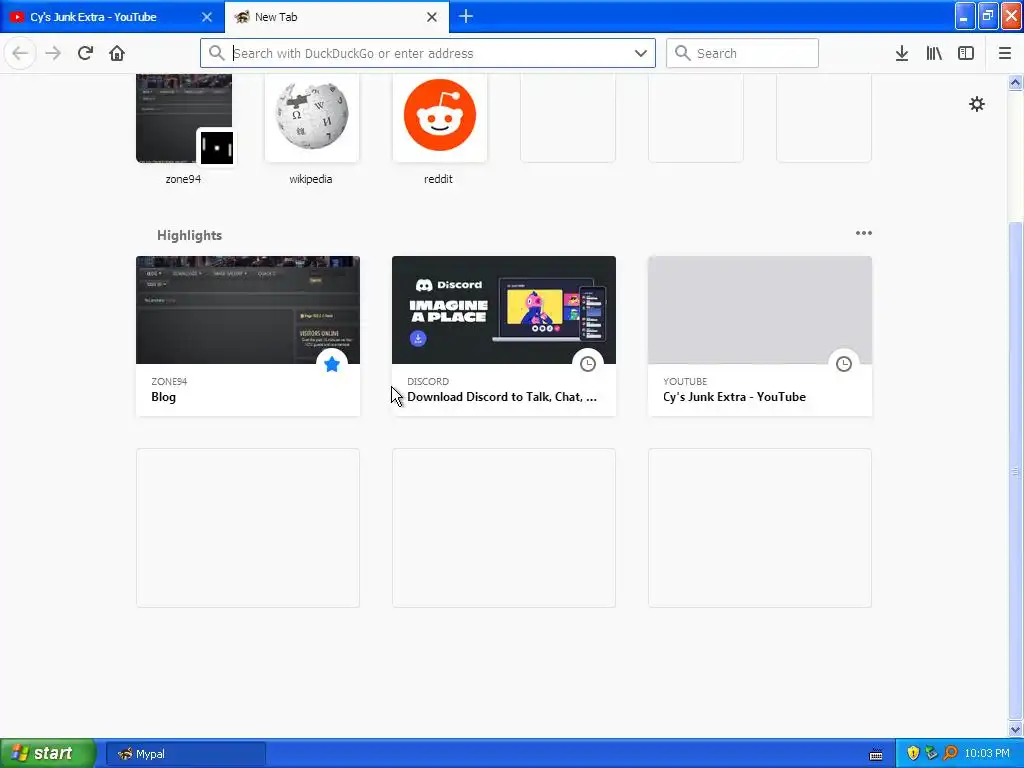This screenshot has width=1024, height=768.
Task: Show the address bar history dropdown
Action: coord(641,53)
